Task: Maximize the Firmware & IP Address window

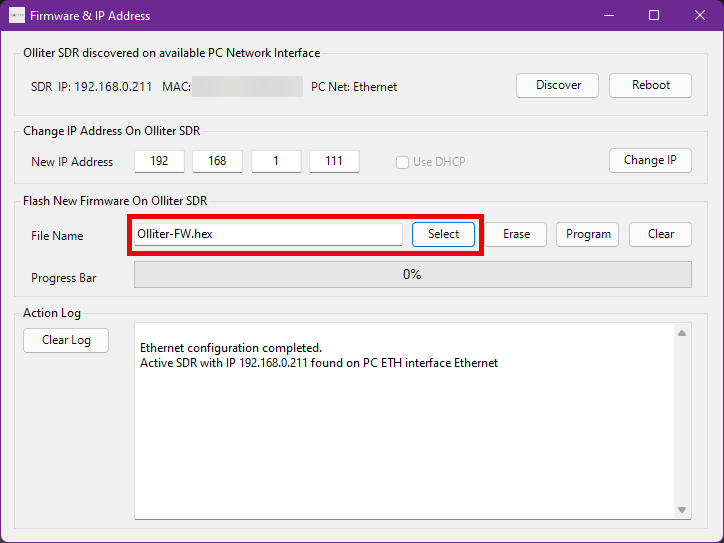Action: [654, 16]
